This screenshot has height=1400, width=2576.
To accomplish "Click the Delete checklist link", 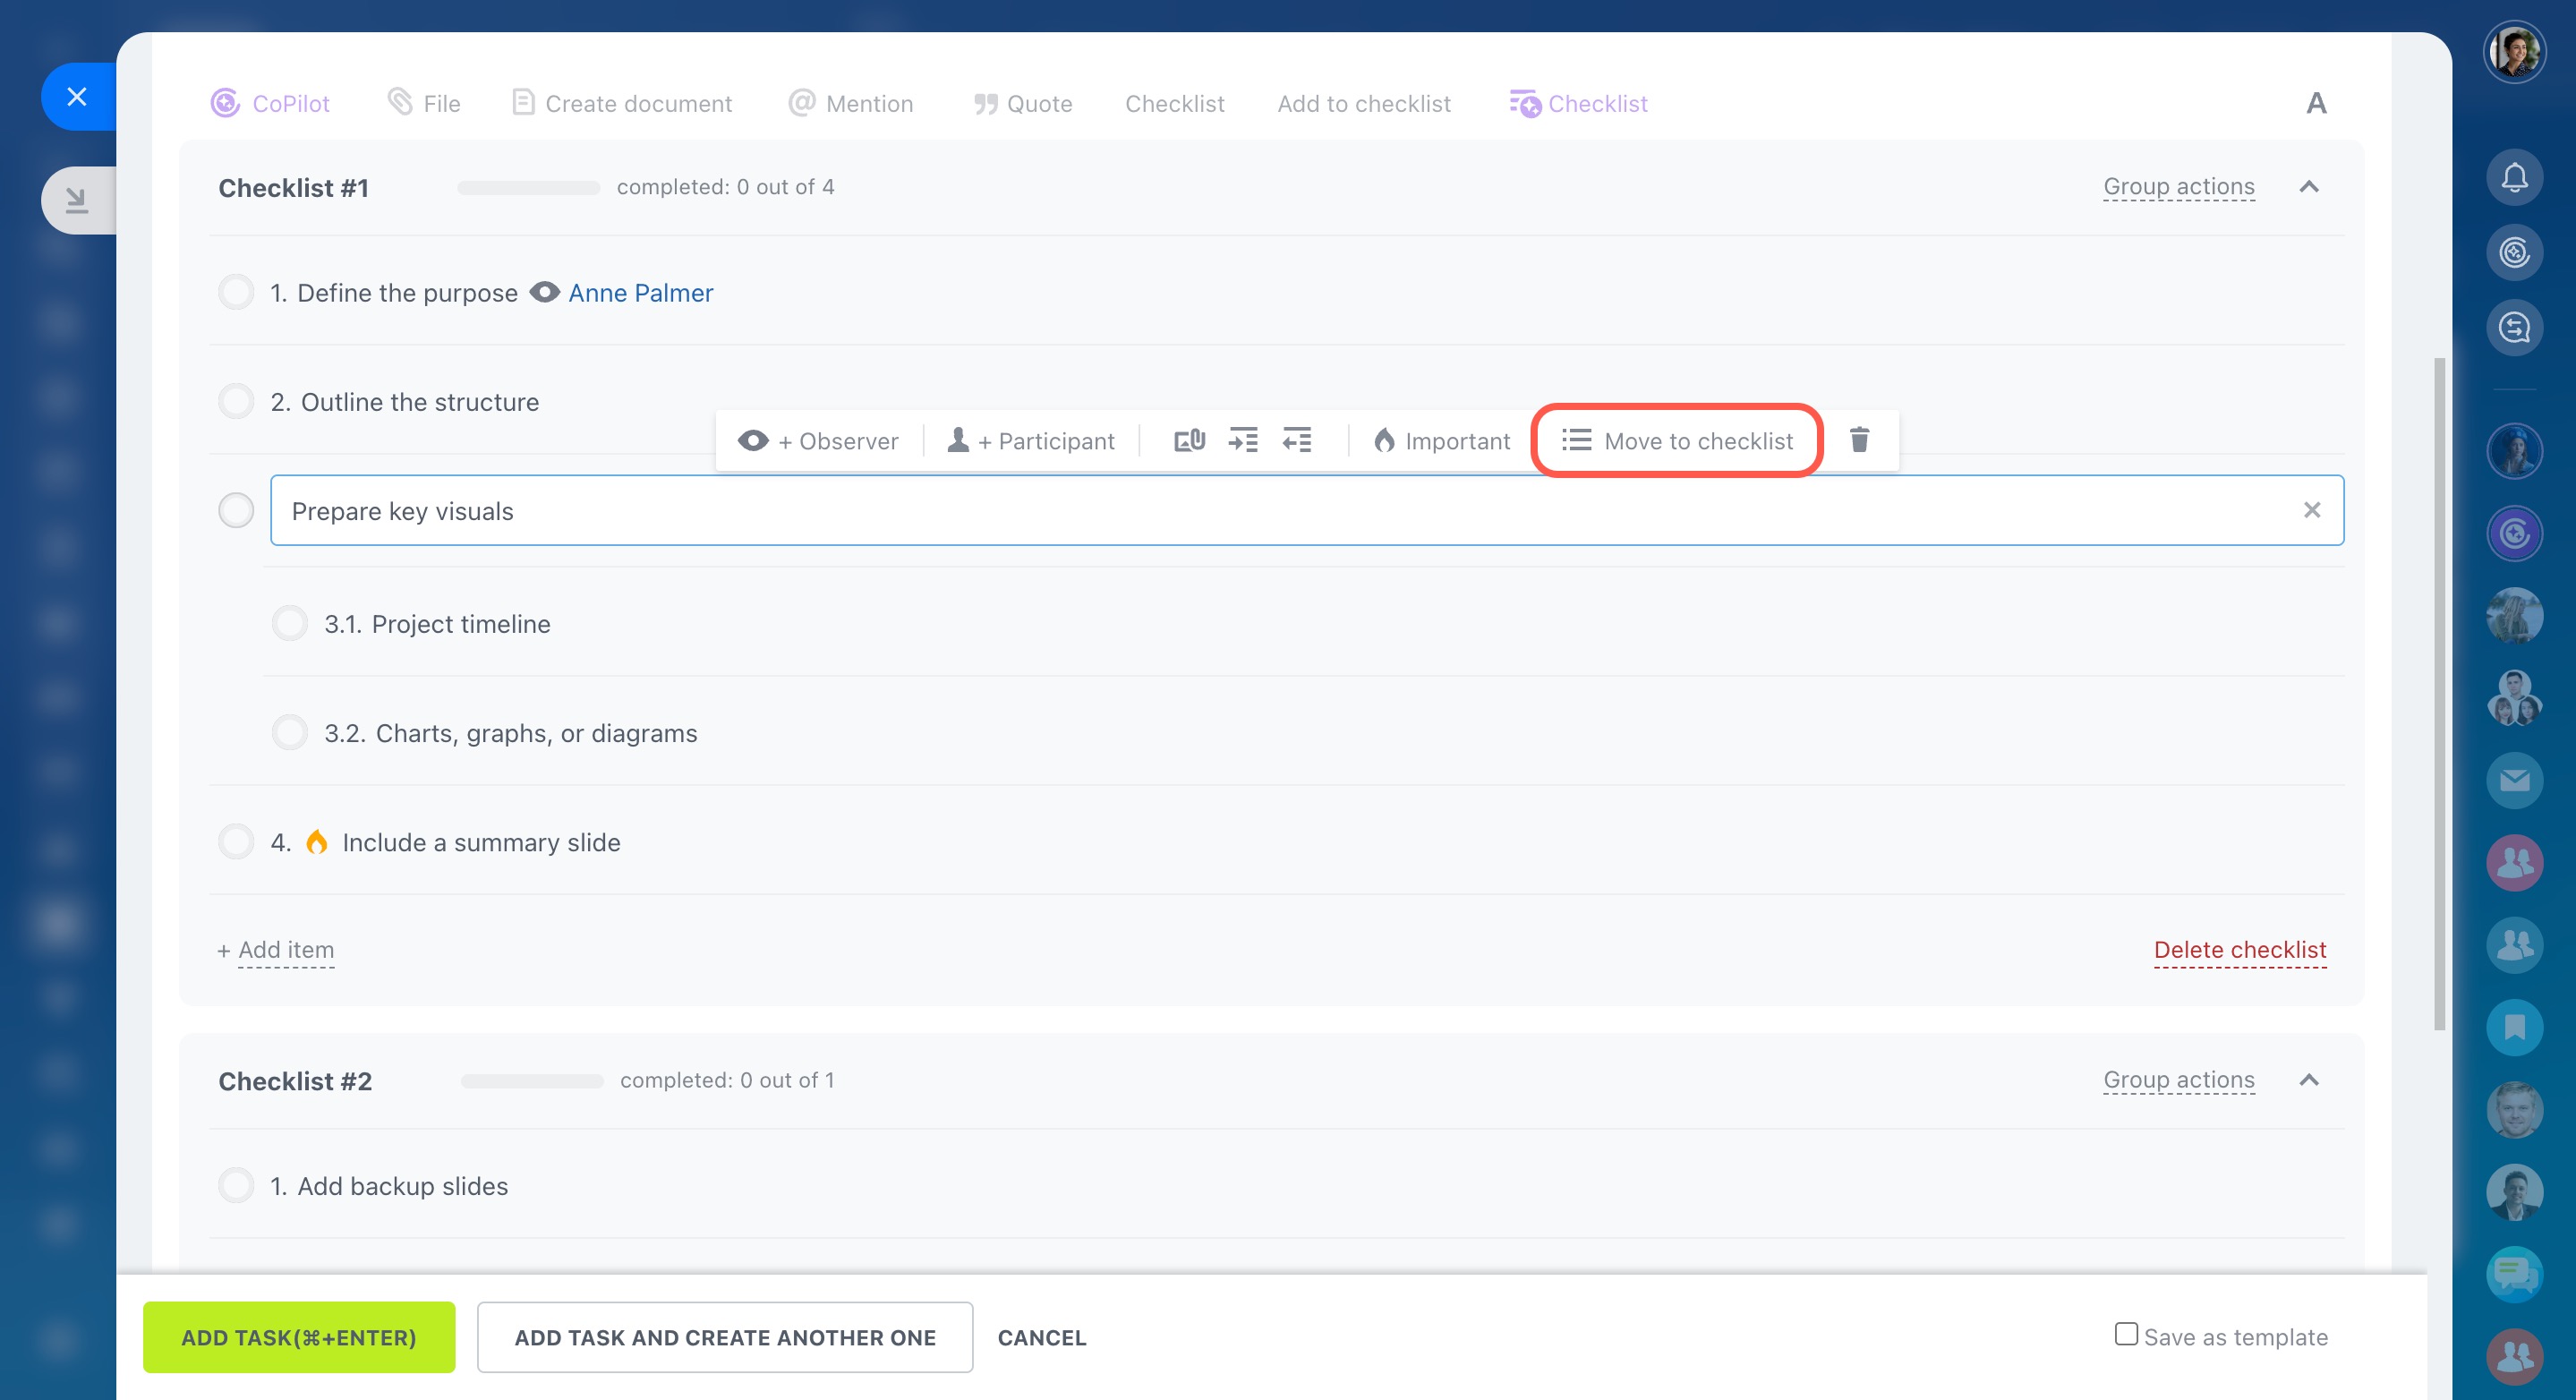I will pyautogui.click(x=2239, y=950).
